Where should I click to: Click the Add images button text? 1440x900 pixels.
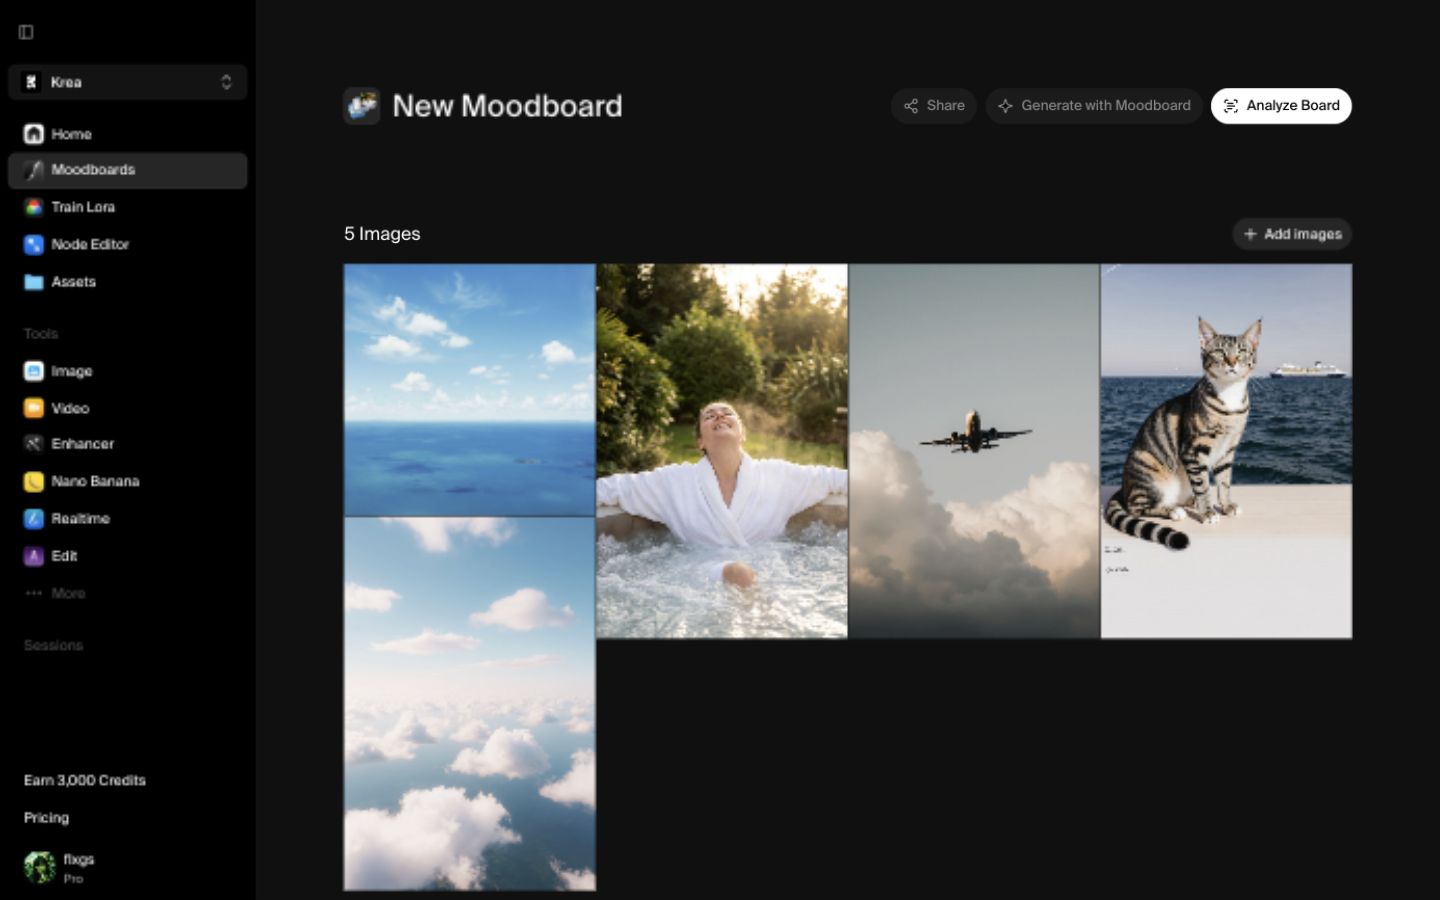[1303, 234]
